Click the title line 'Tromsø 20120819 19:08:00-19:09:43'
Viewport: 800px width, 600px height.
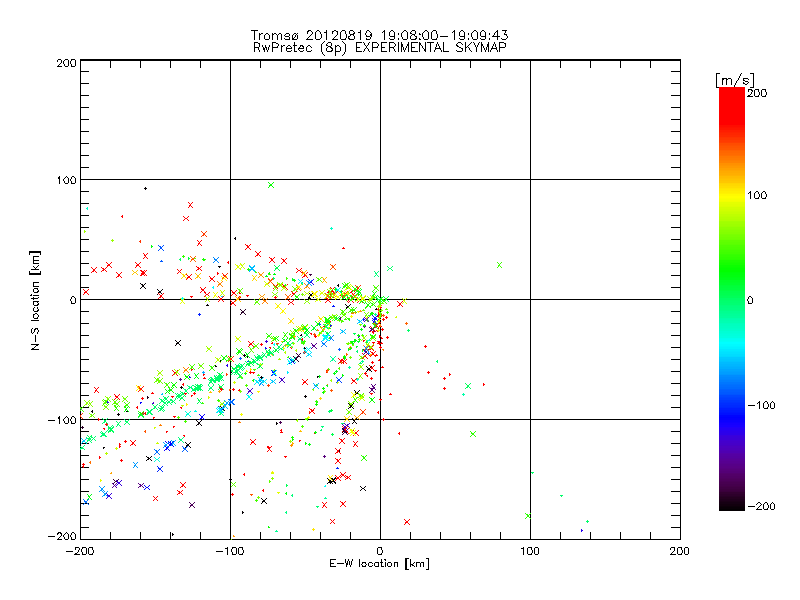pyautogui.click(x=379, y=35)
